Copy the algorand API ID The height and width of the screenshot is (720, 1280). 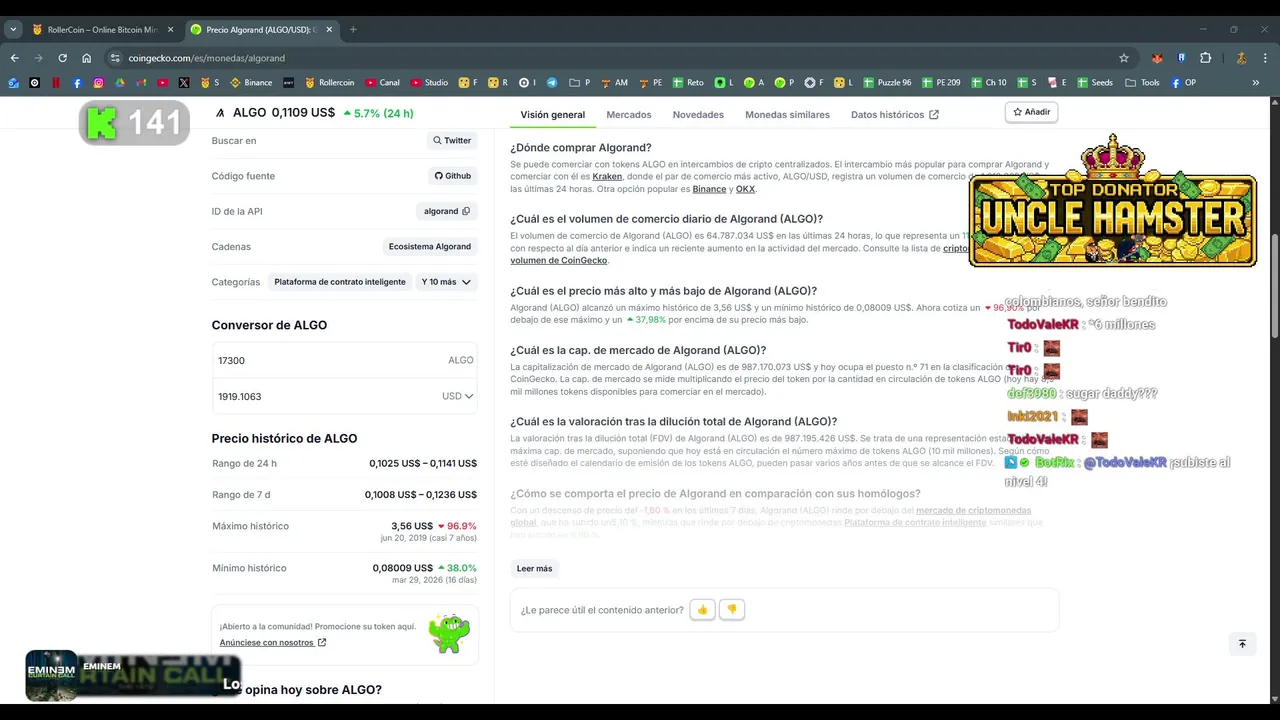[466, 211]
